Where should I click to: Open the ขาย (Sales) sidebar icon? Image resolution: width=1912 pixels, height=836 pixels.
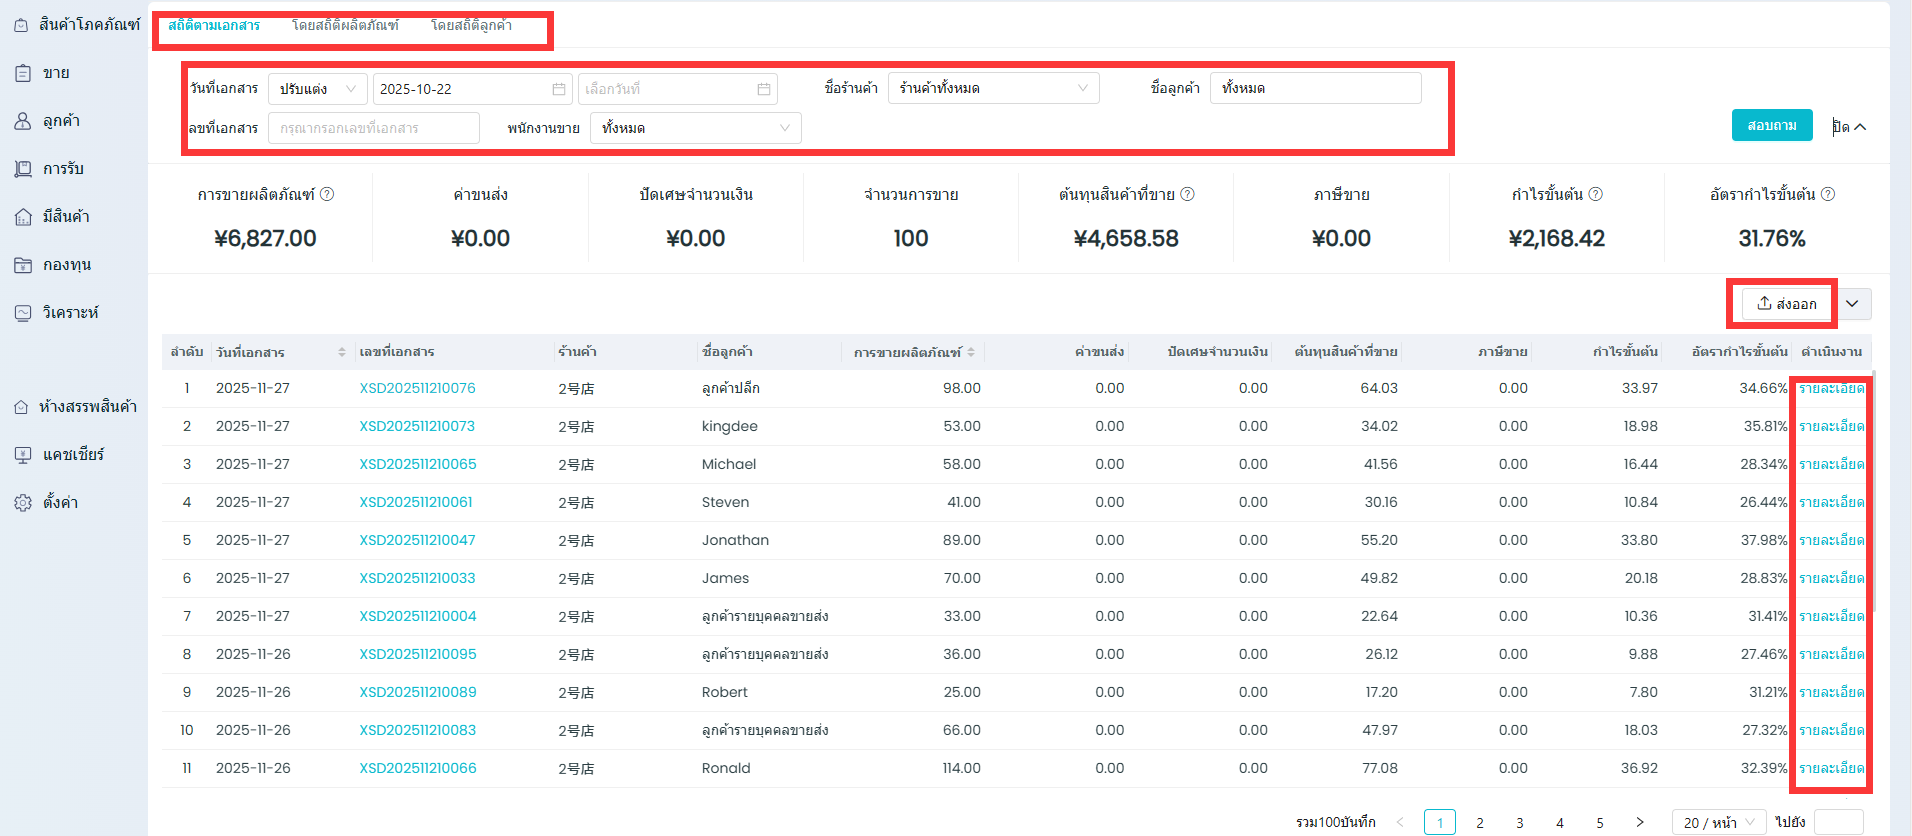23,73
